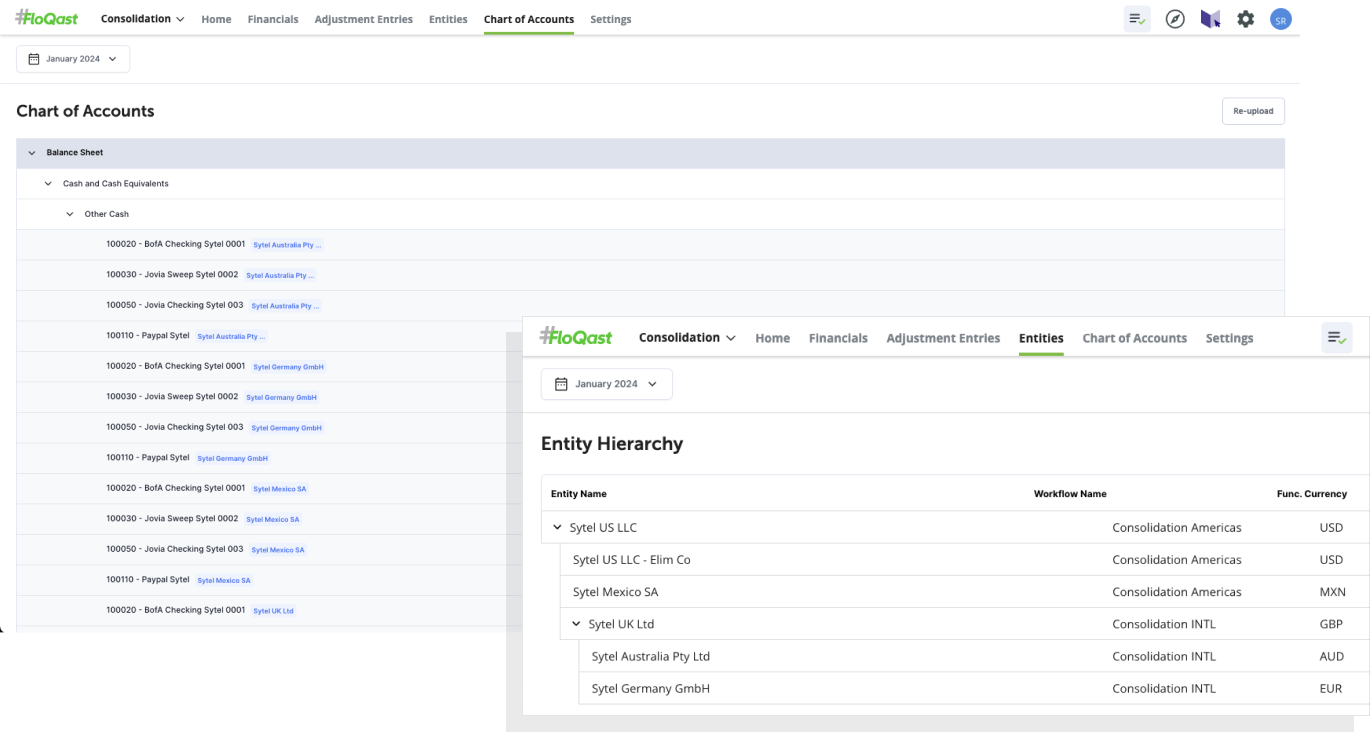1370x732 pixels.
Task: Click Sytel Mexico SA tag on 100030 Jovia Sweep row
Action: pos(272,519)
